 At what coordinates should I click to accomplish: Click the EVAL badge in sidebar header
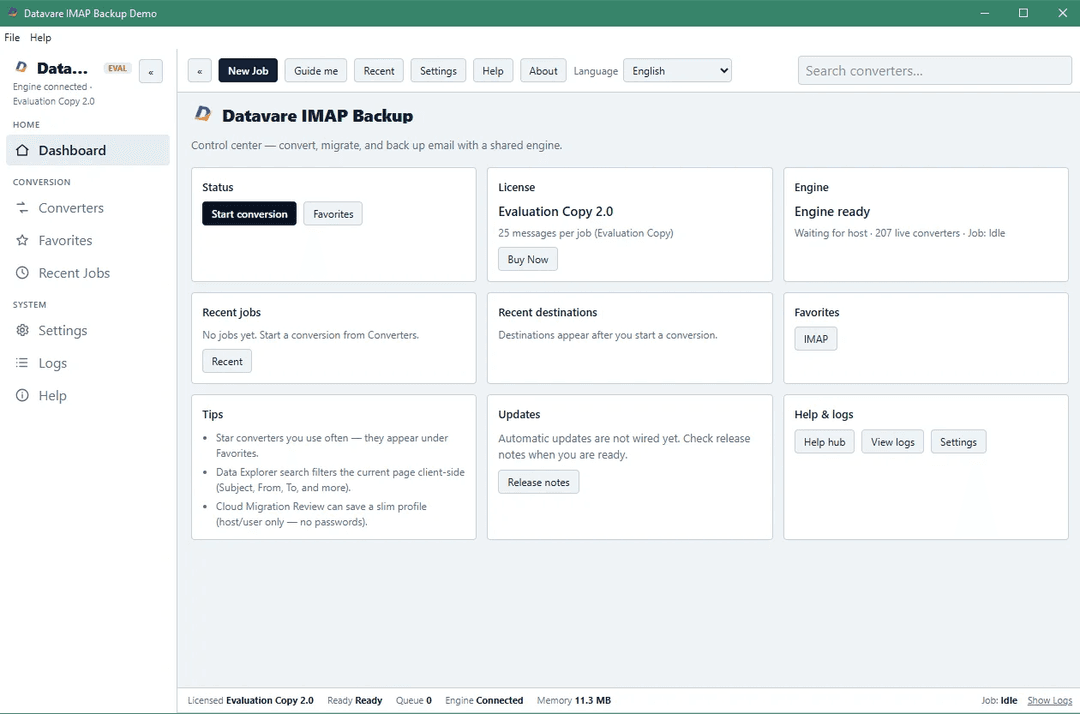click(117, 68)
